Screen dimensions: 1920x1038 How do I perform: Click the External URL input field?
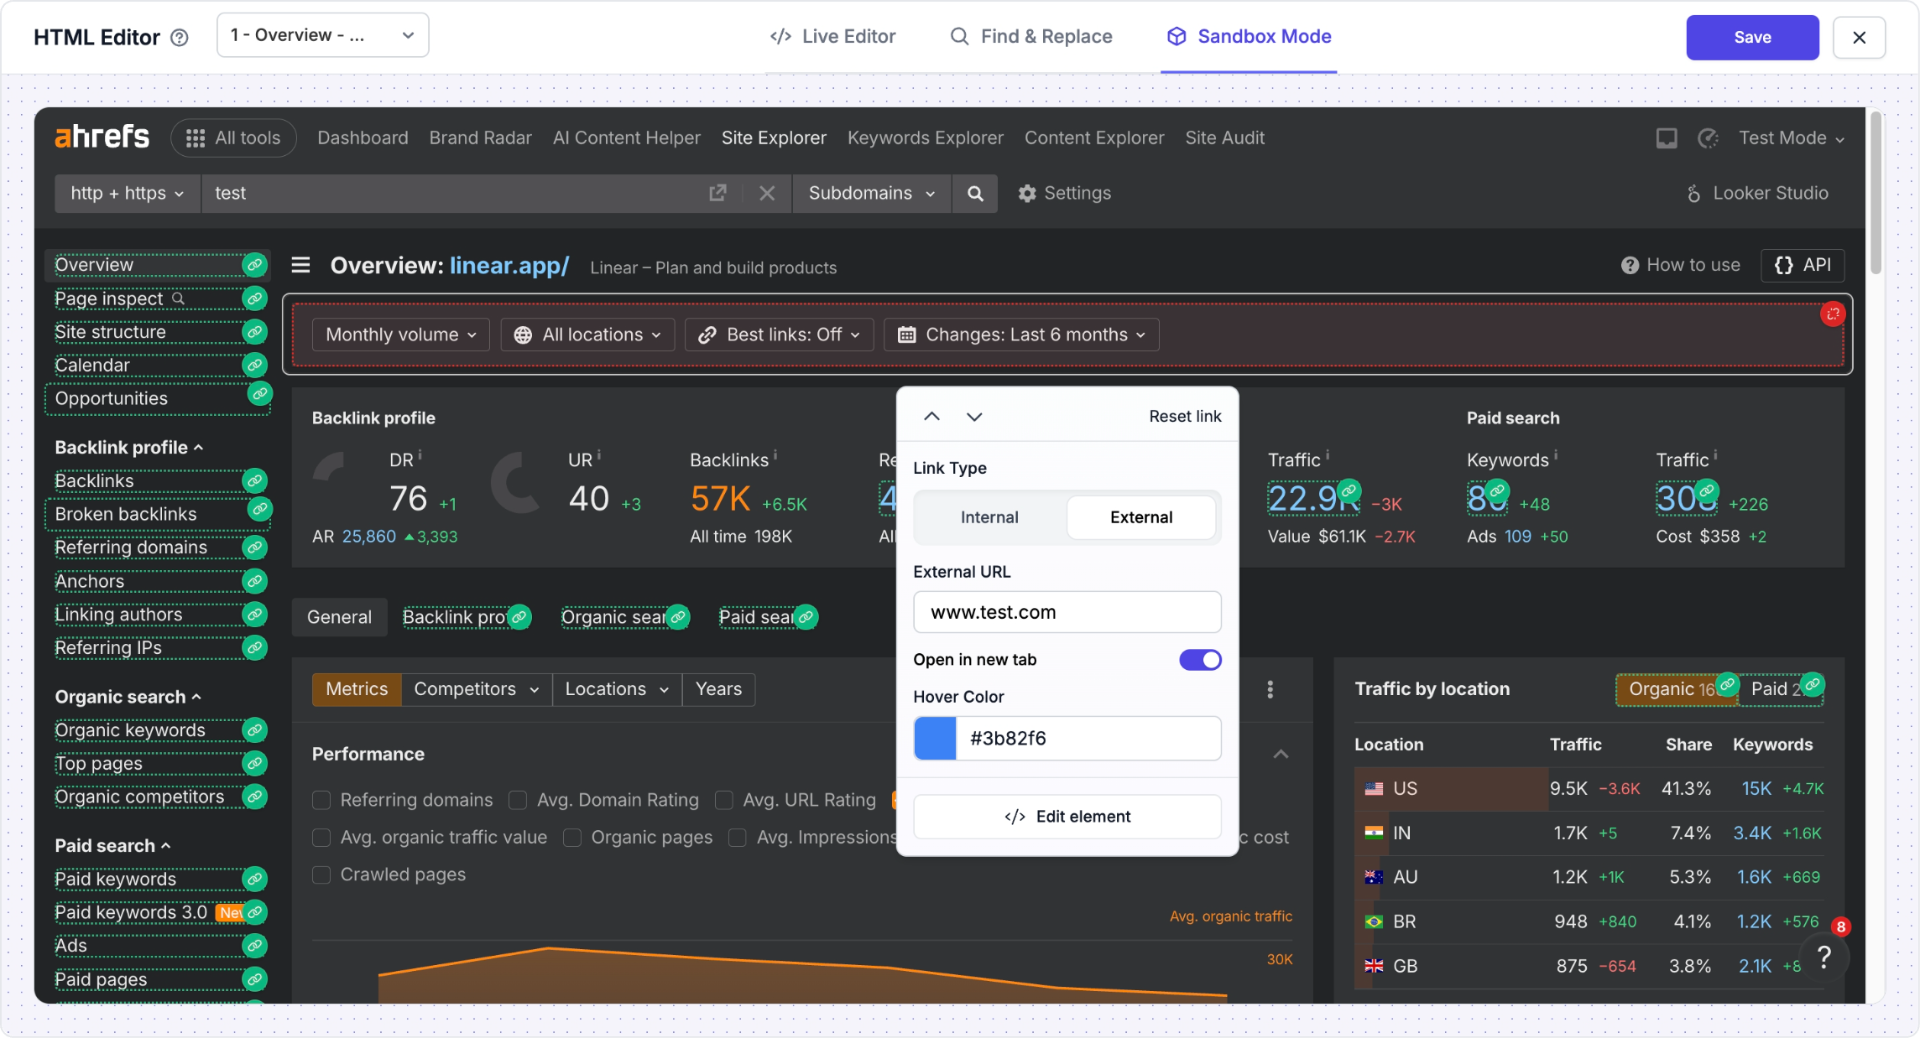1067,612
